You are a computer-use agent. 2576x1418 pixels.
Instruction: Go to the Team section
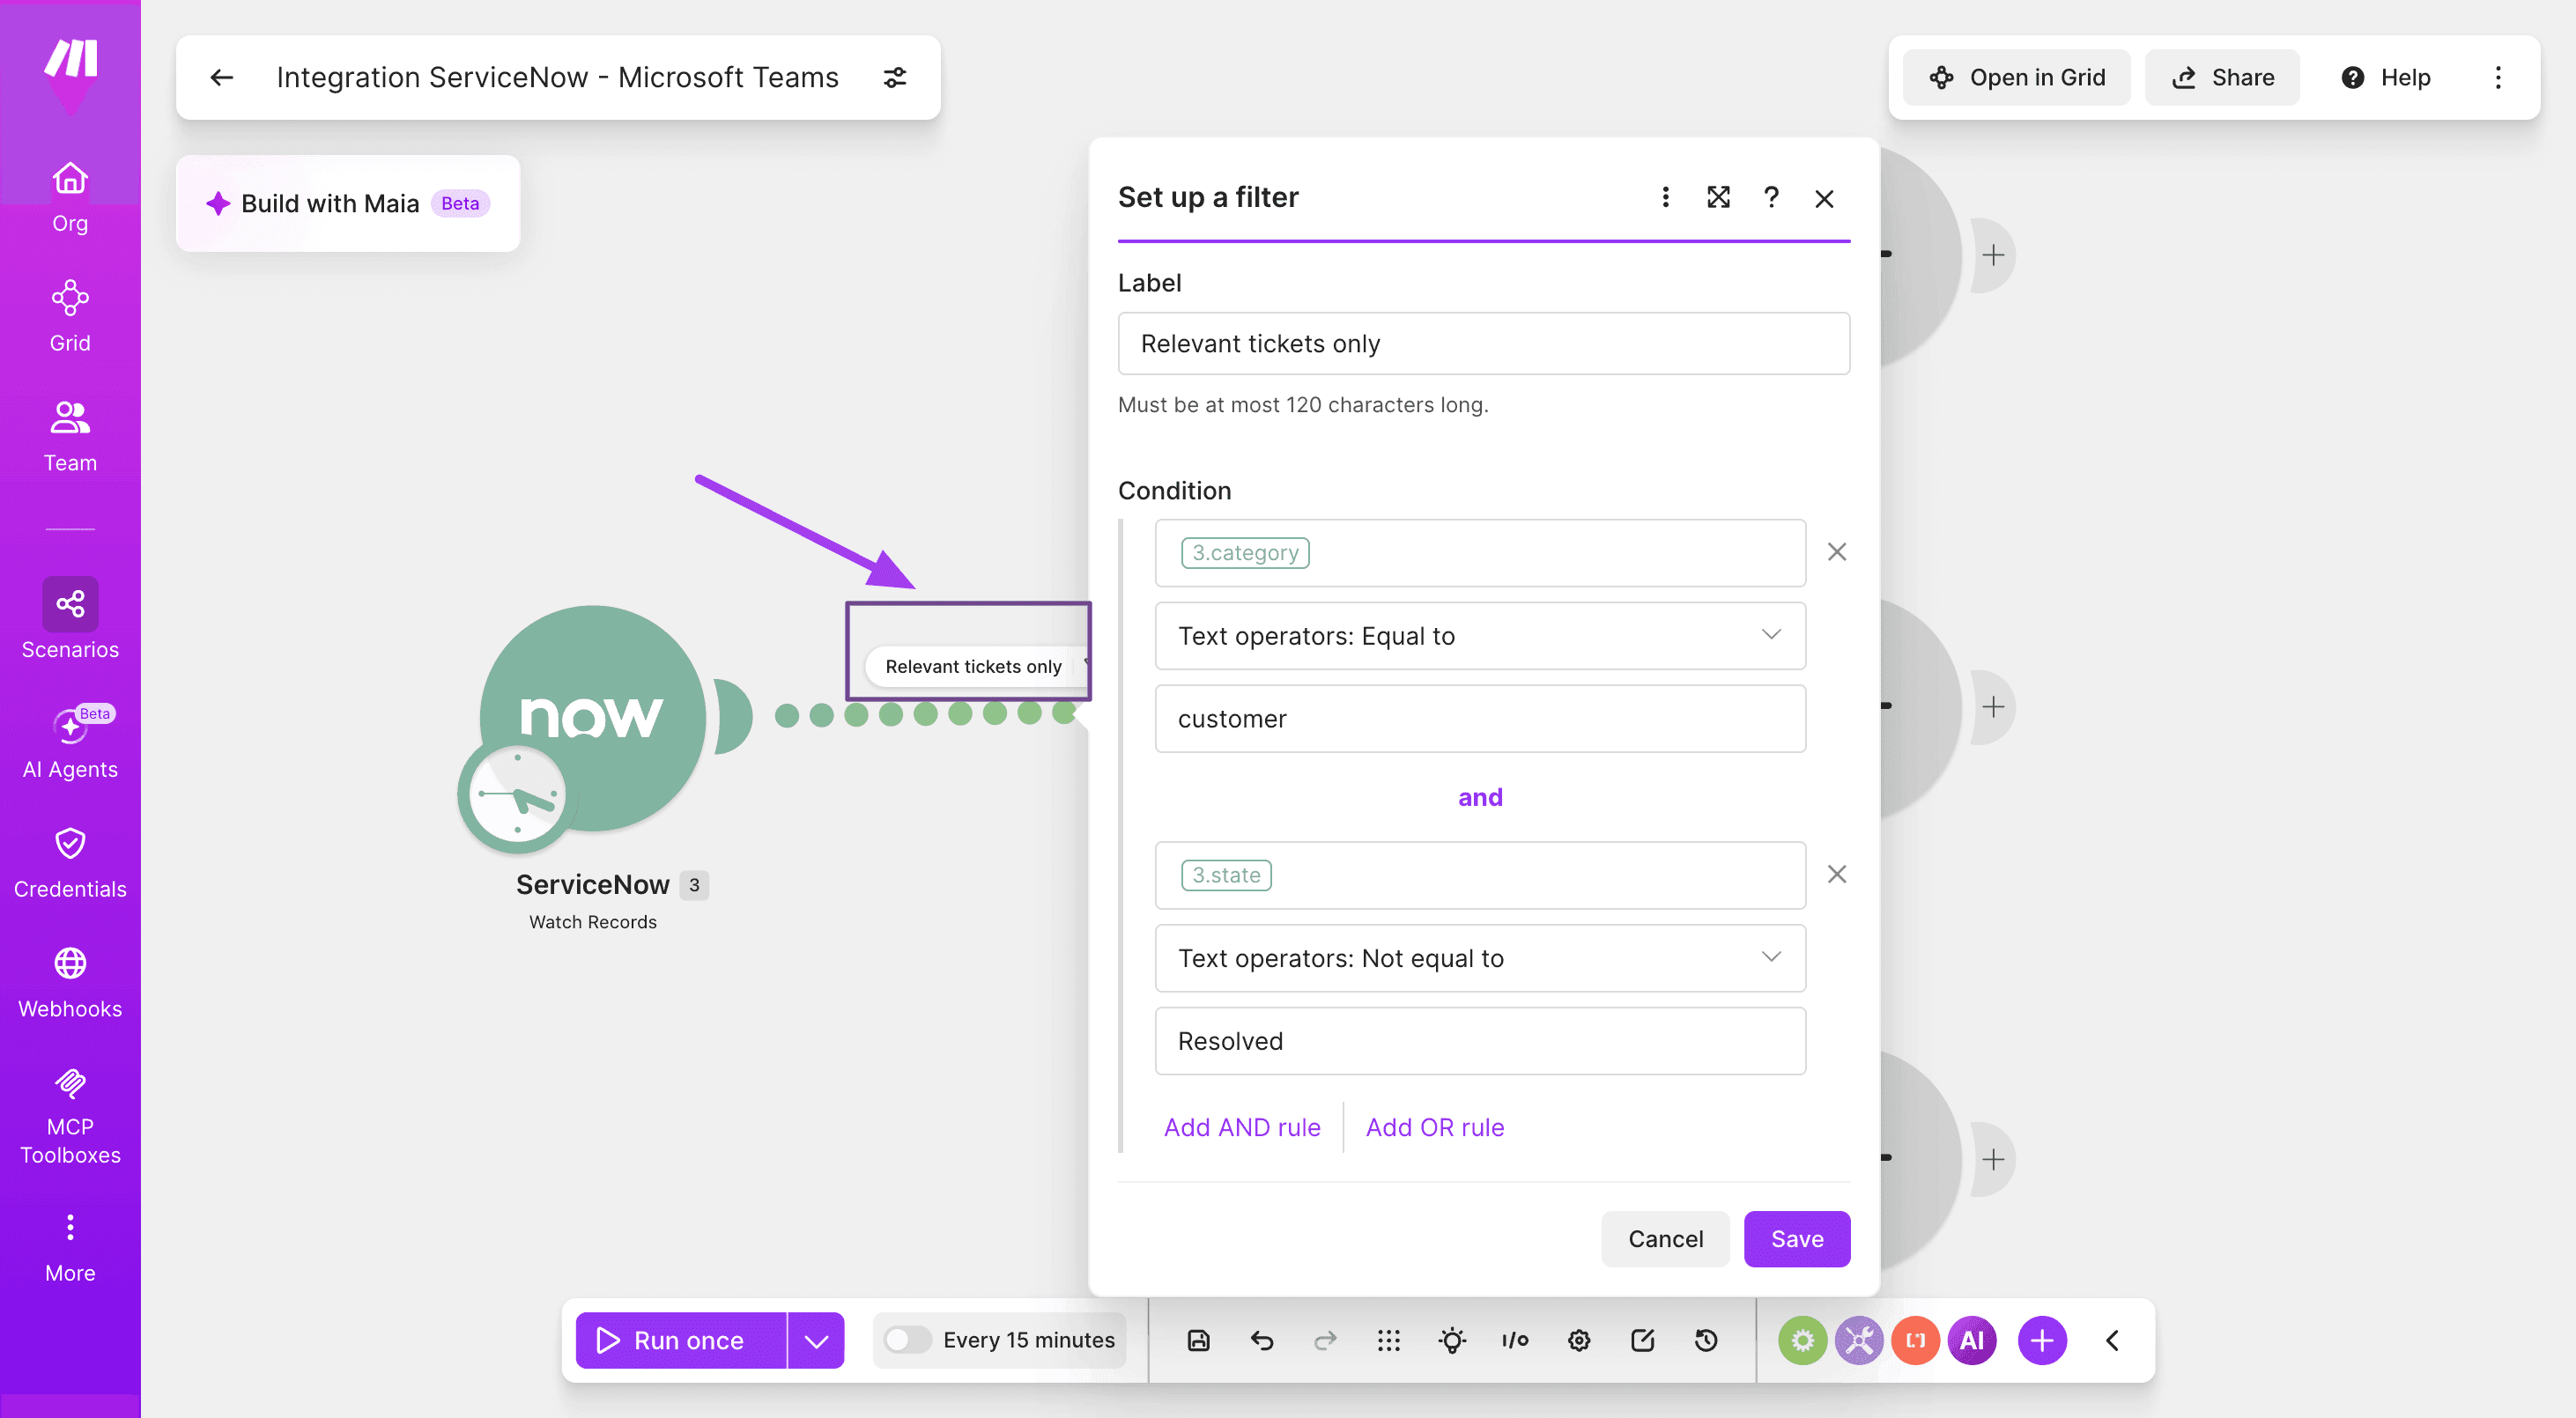pos(70,436)
